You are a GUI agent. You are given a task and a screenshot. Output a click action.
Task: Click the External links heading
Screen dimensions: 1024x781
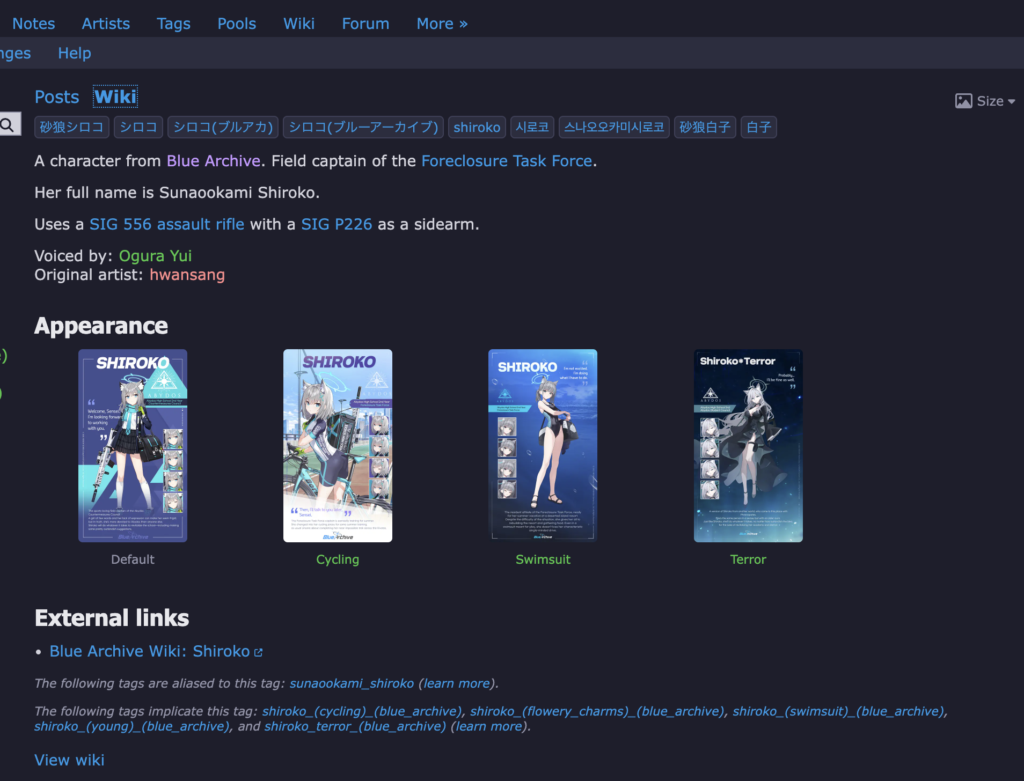coord(112,618)
